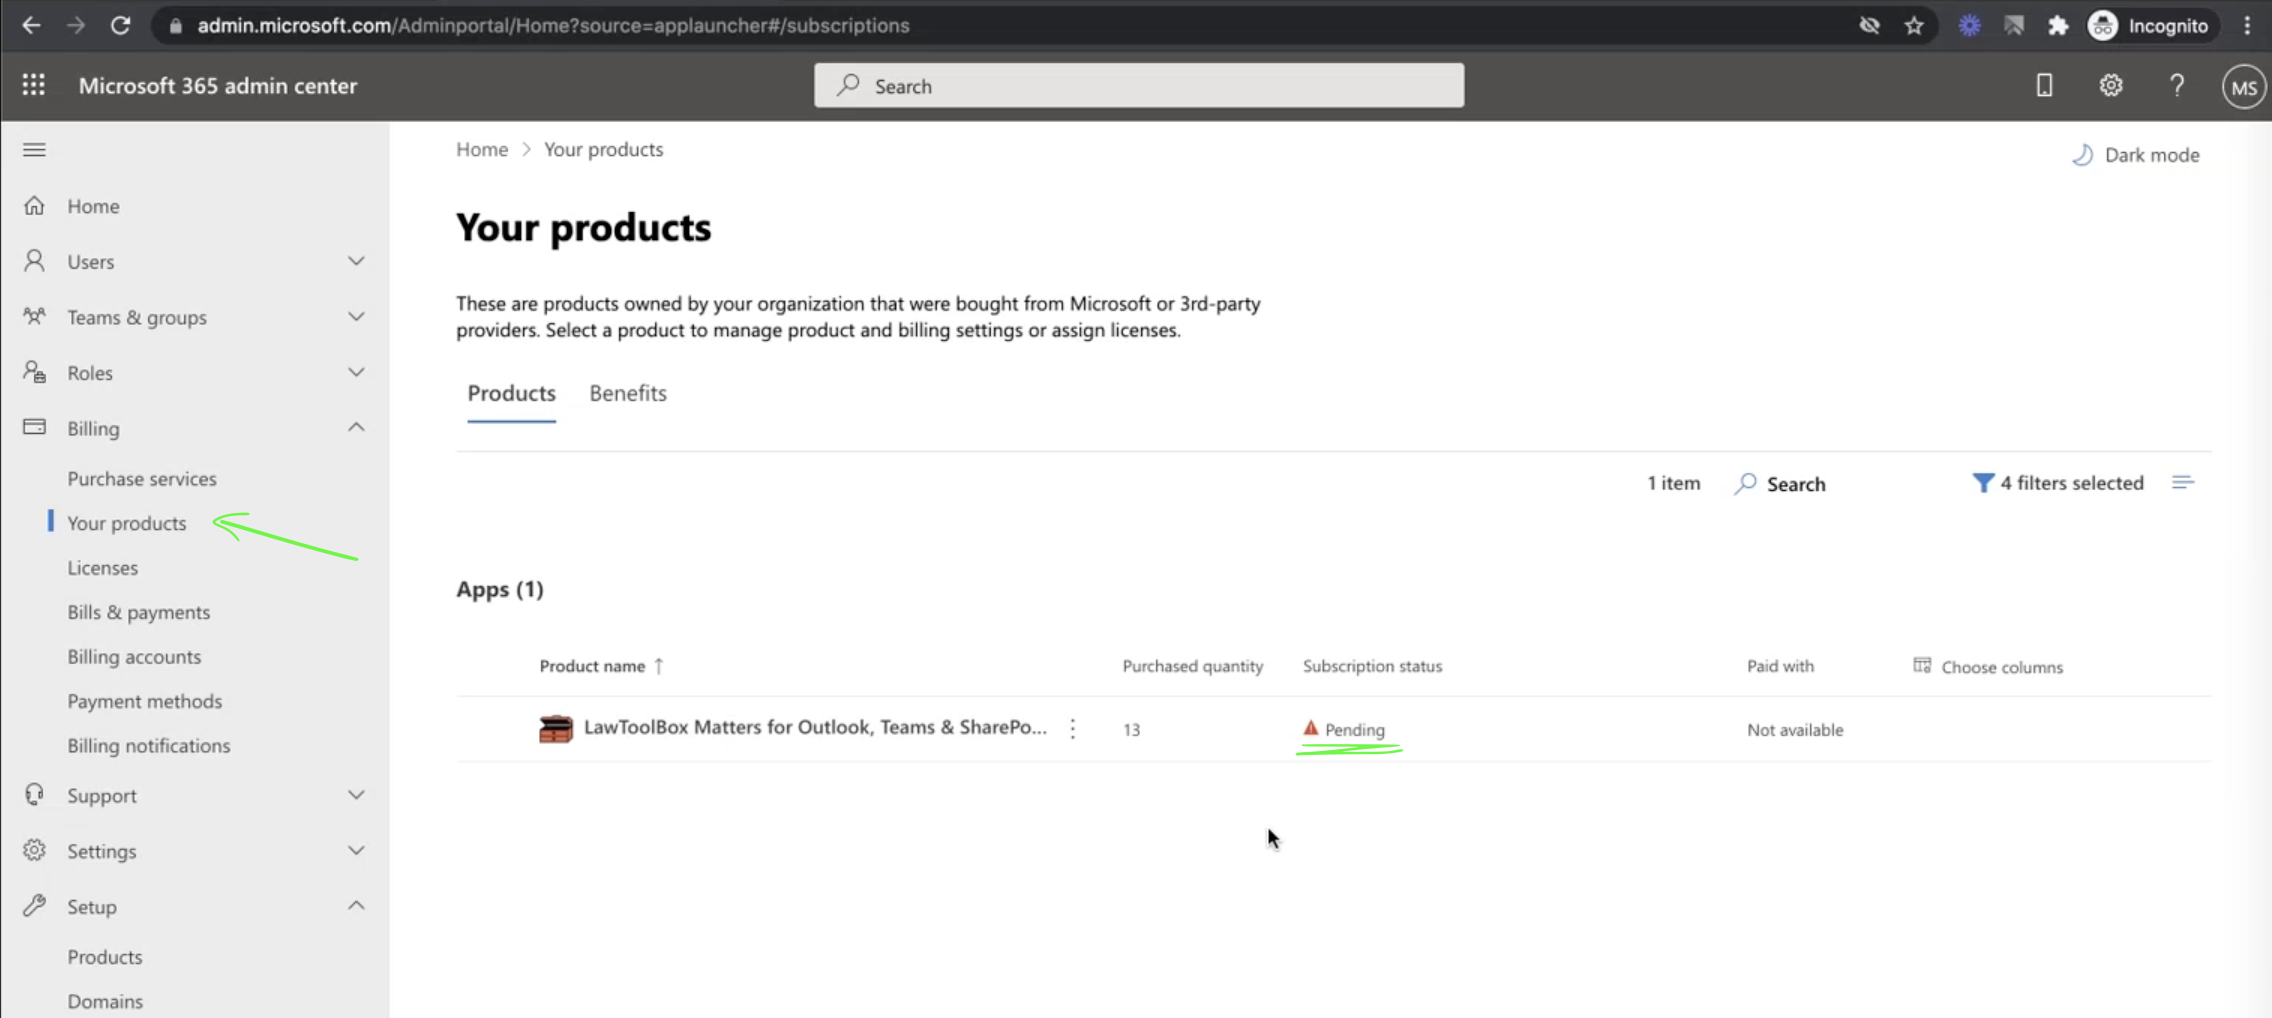Click the Billing card icon
Image resolution: width=2272 pixels, height=1018 pixels.
34,427
